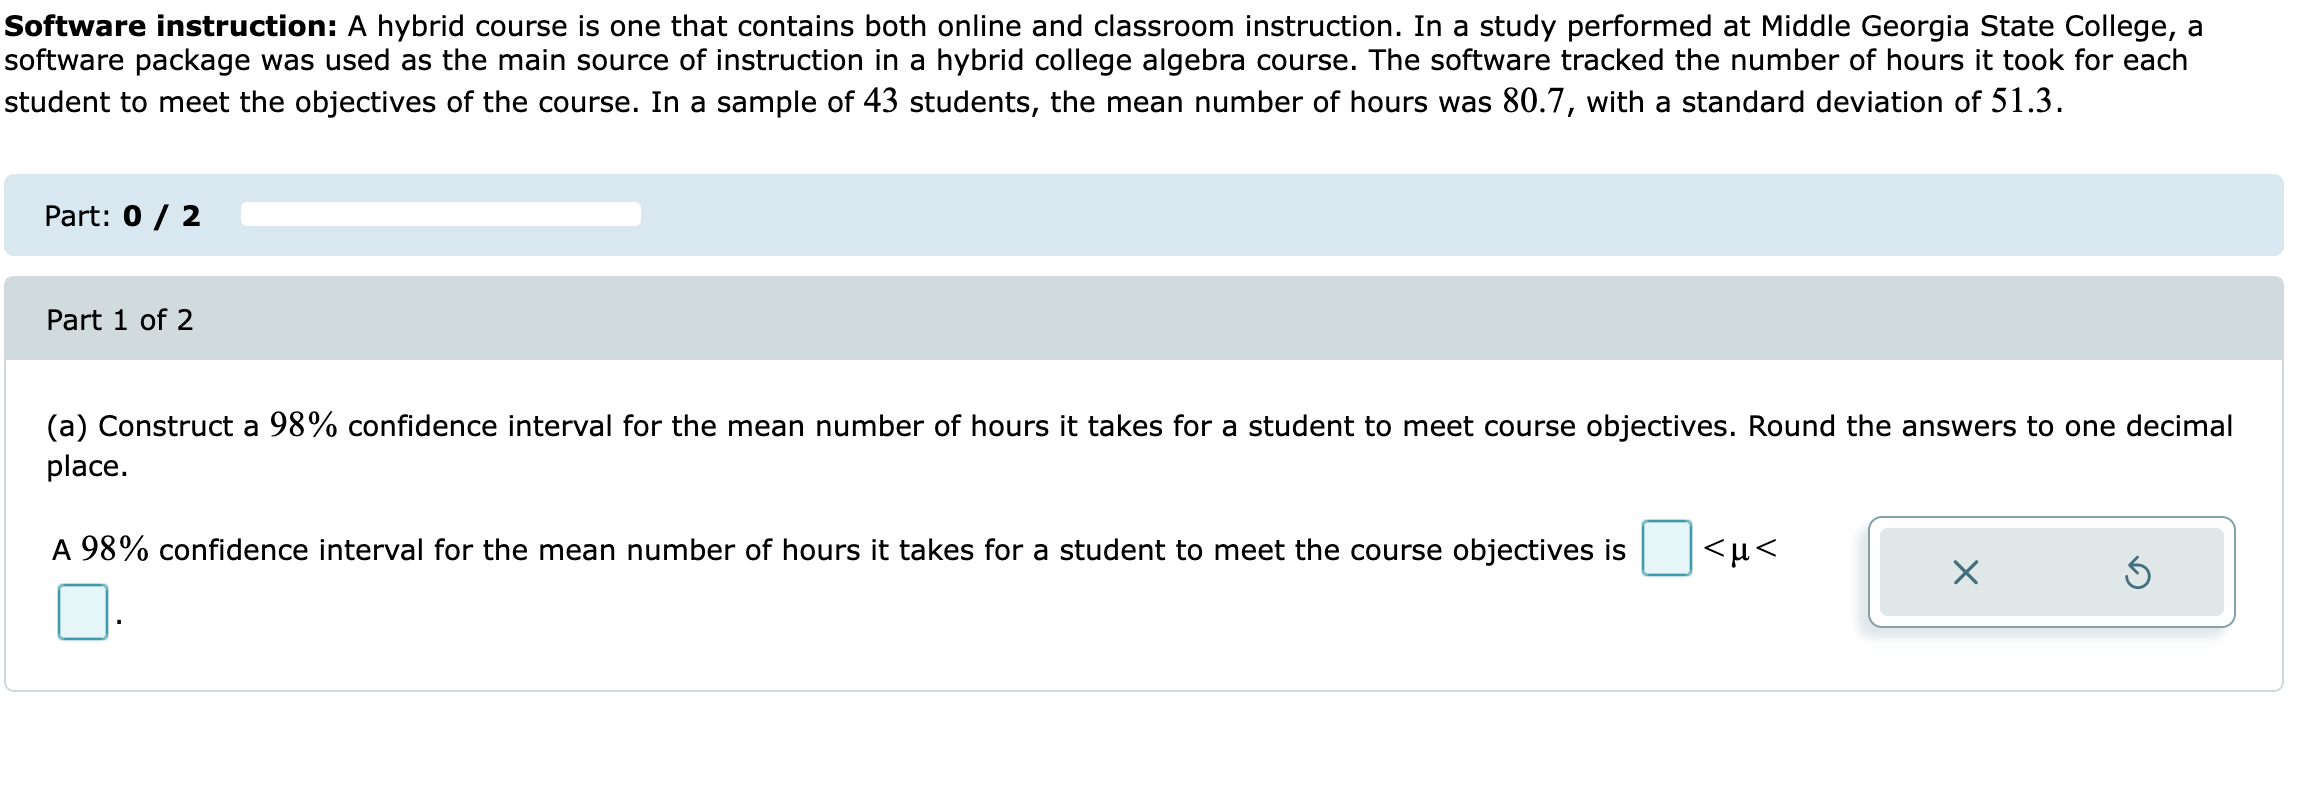Screen dimensions: 2314x792
Task: Click the progress bar next to Part: 0 / 2
Action: pos(440,213)
